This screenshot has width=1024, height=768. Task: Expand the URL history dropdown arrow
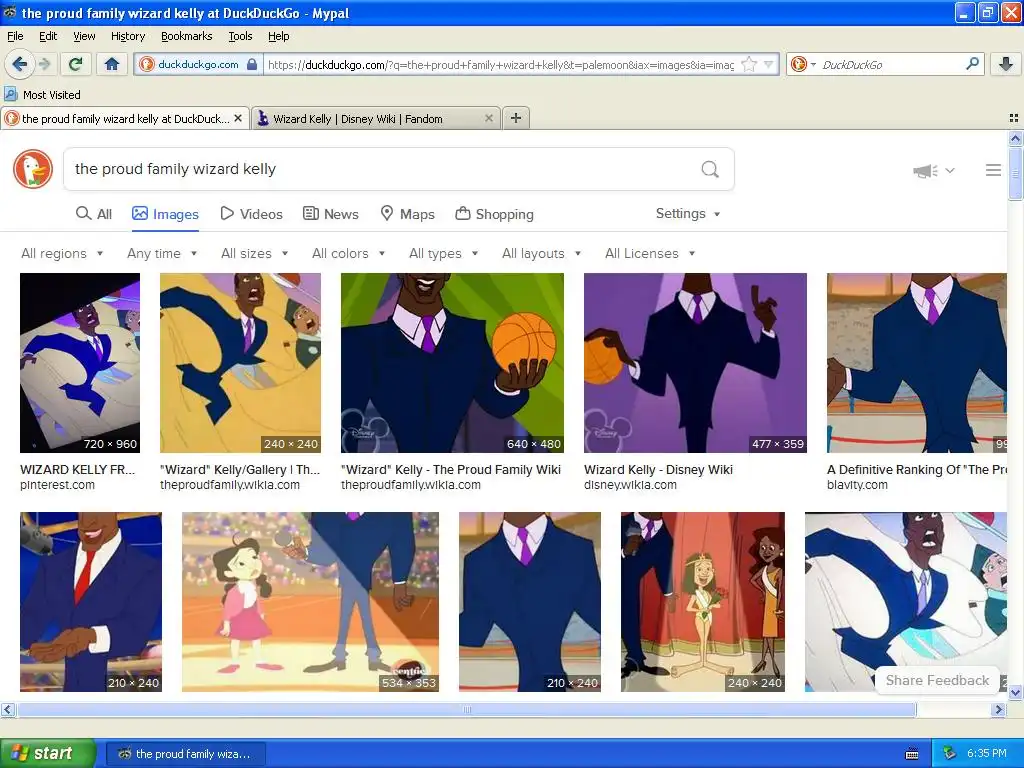pos(769,65)
